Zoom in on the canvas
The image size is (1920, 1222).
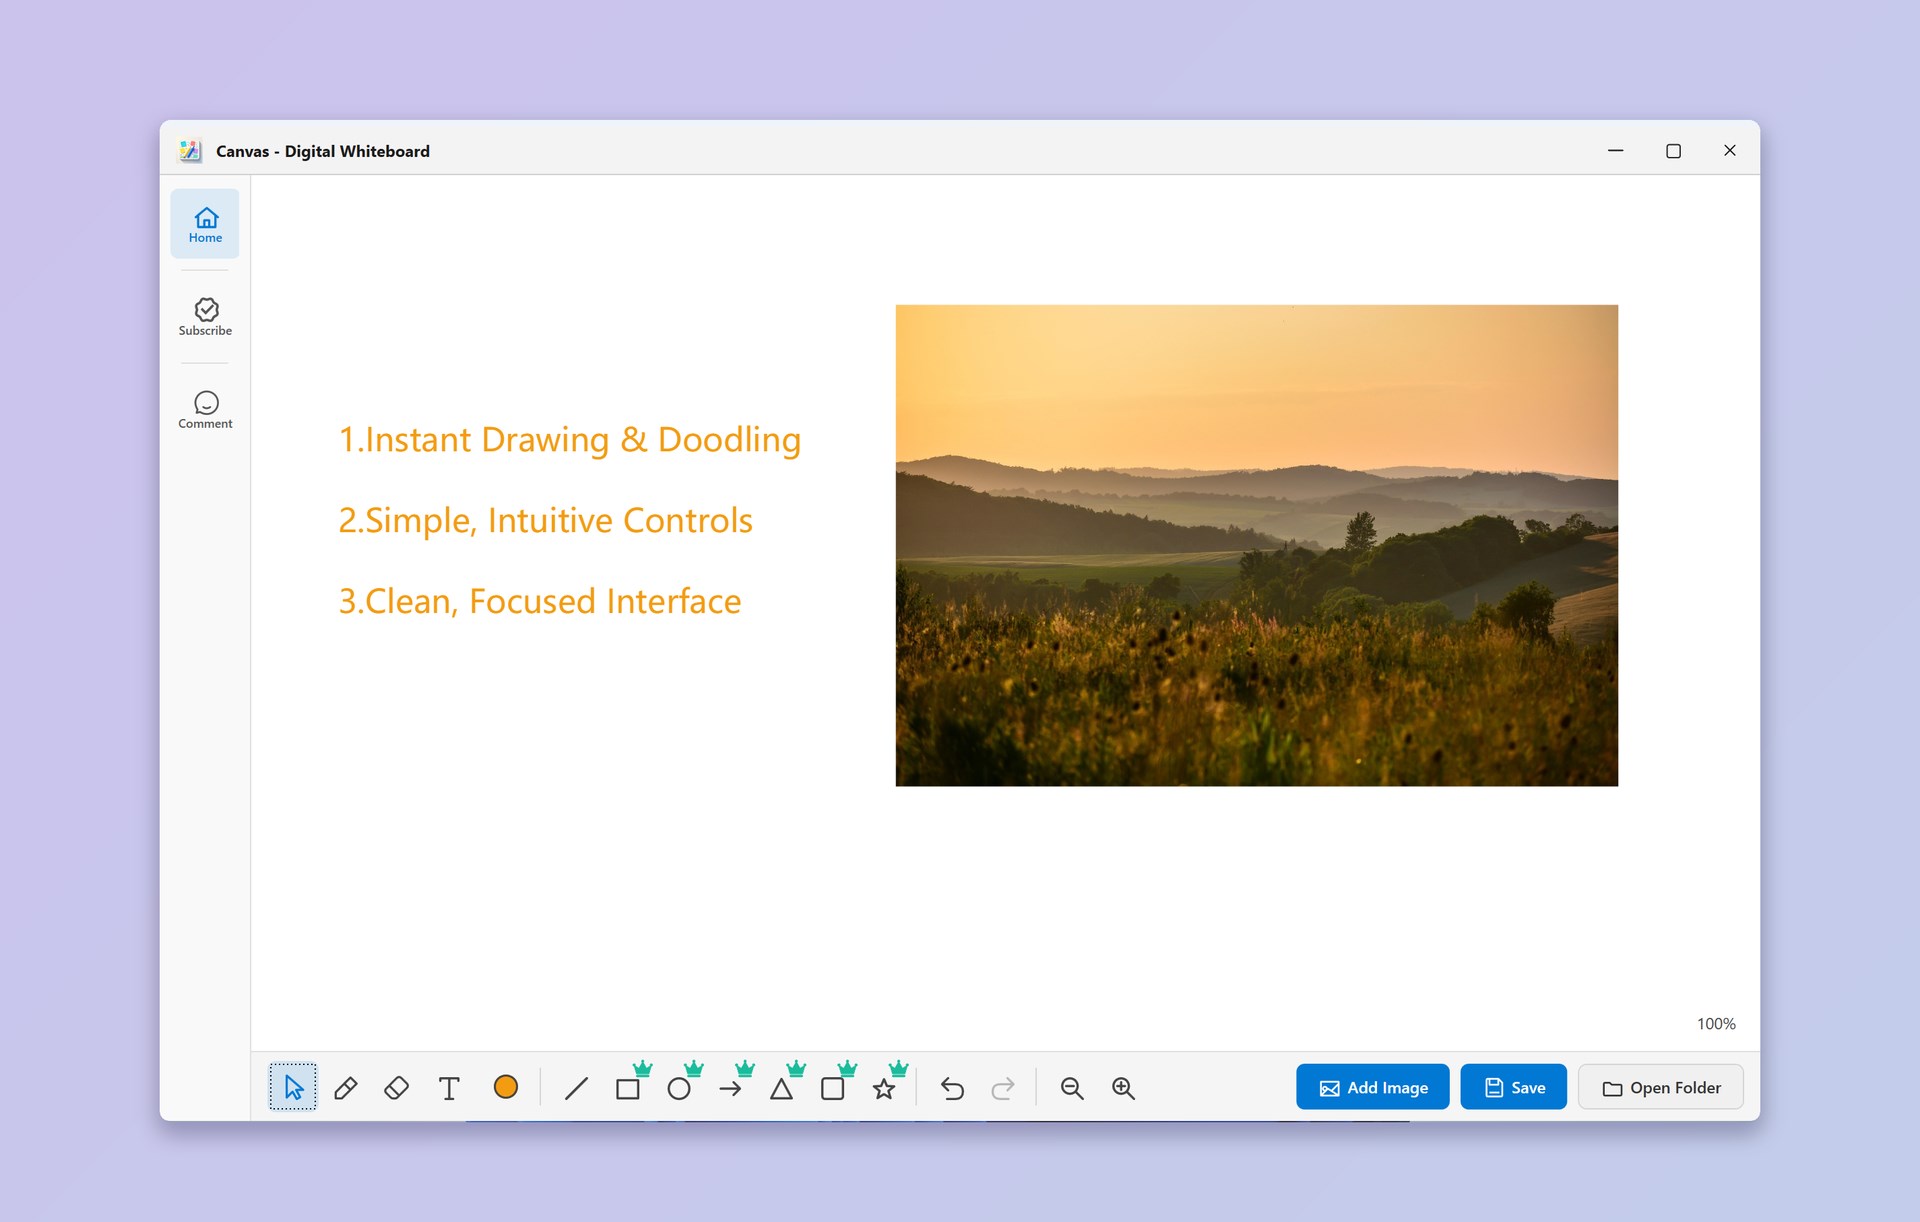click(1123, 1088)
